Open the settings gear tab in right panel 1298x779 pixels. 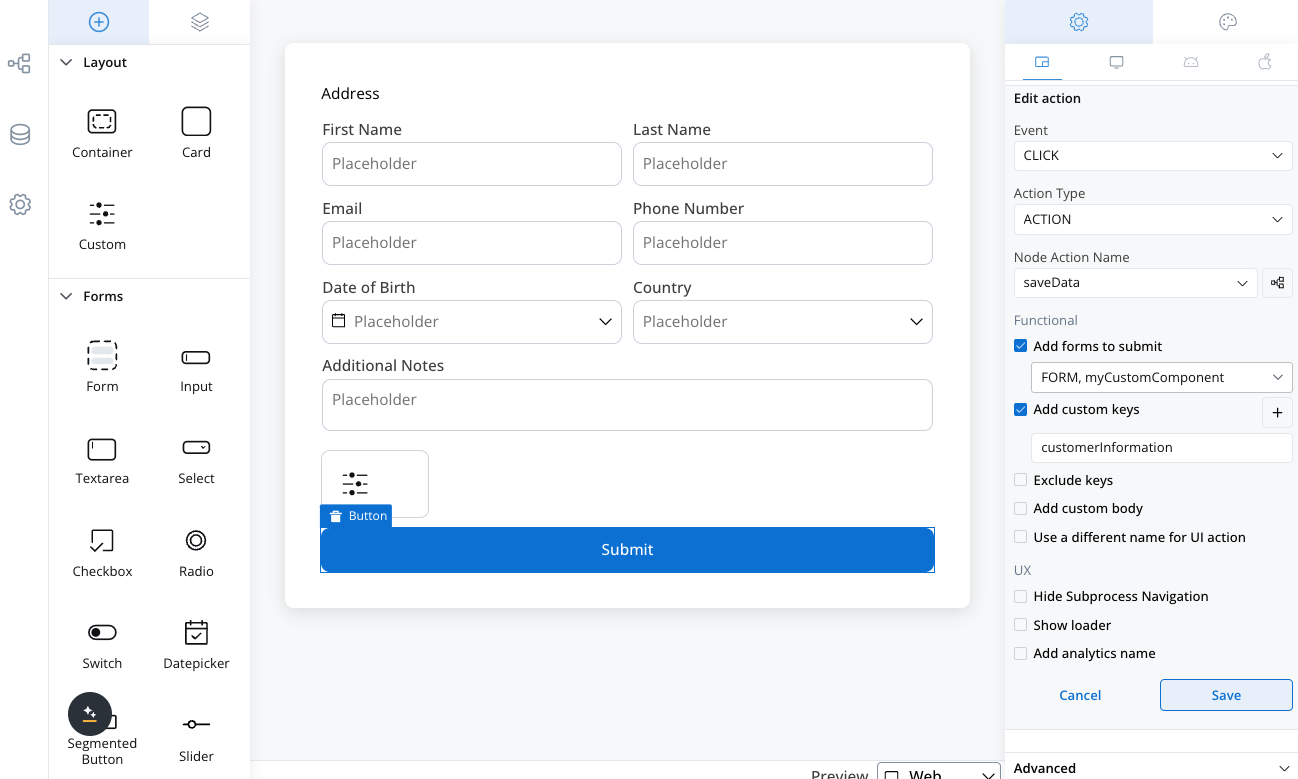click(x=1078, y=22)
